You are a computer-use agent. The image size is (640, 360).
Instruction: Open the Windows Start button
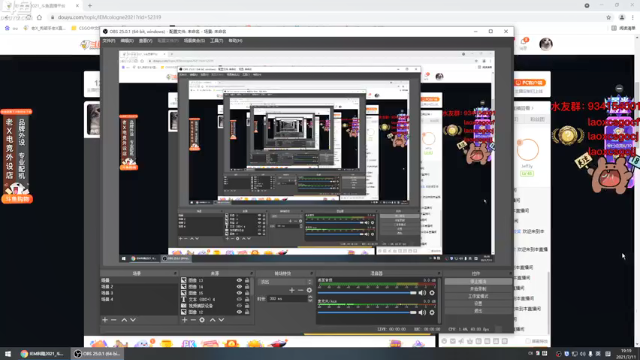coord(8,353)
